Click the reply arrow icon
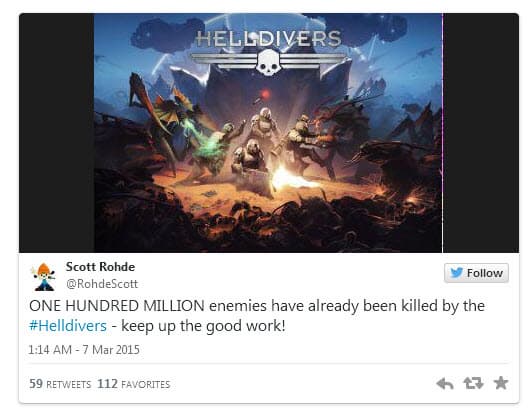 445,384
